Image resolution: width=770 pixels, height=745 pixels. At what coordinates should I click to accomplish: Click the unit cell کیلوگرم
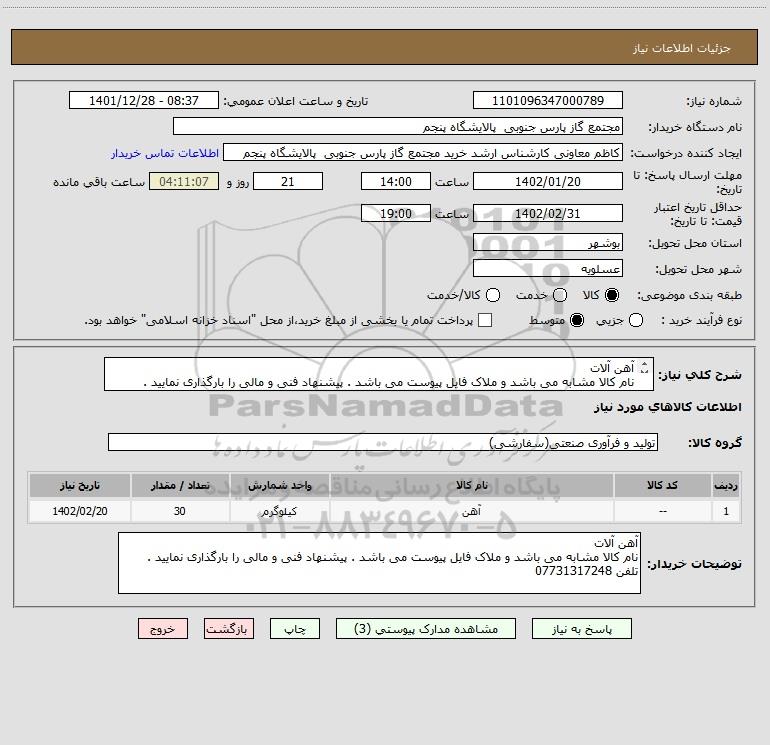(279, 511)
